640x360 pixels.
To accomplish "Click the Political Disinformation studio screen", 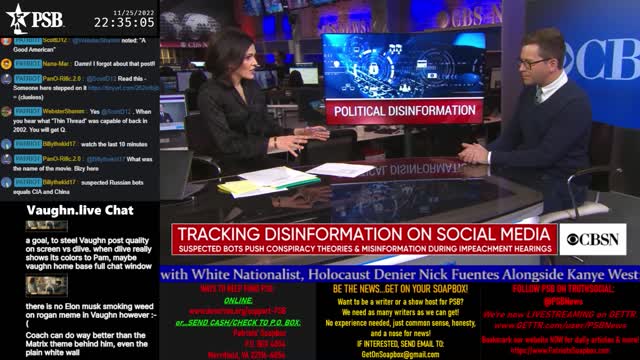I will (404, 78).
